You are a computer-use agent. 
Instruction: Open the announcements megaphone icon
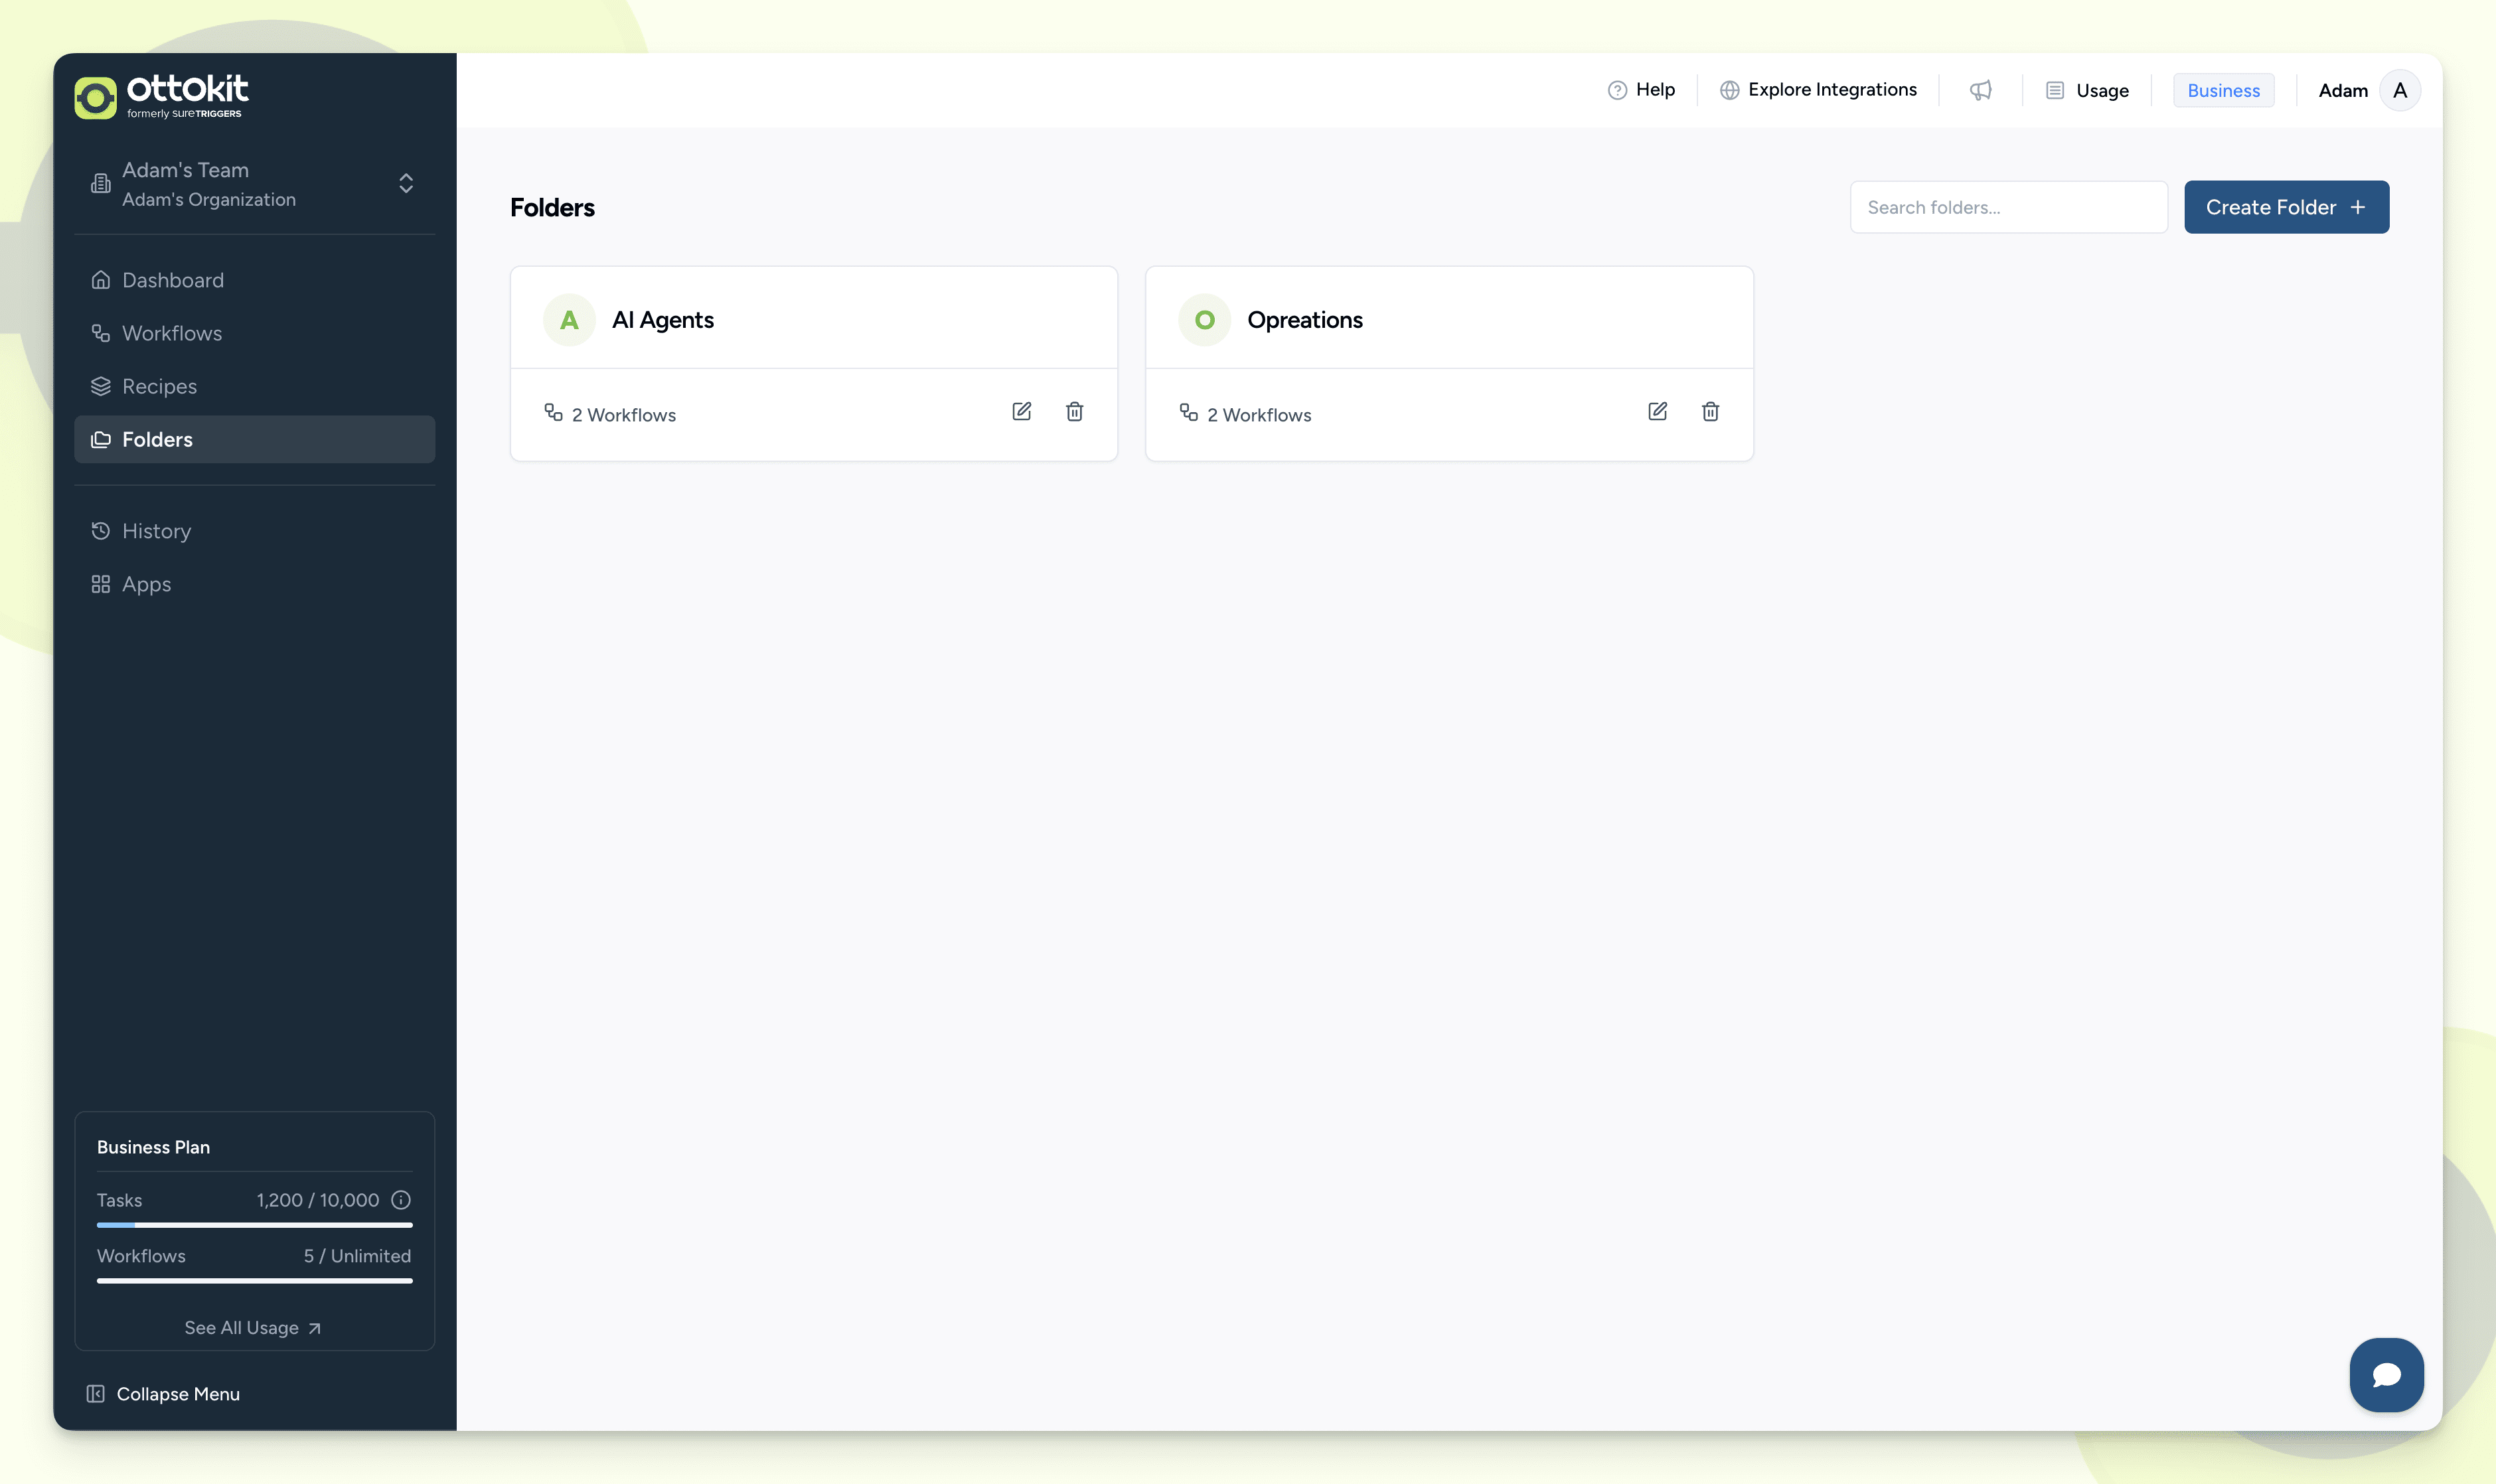pos(1980,90)
